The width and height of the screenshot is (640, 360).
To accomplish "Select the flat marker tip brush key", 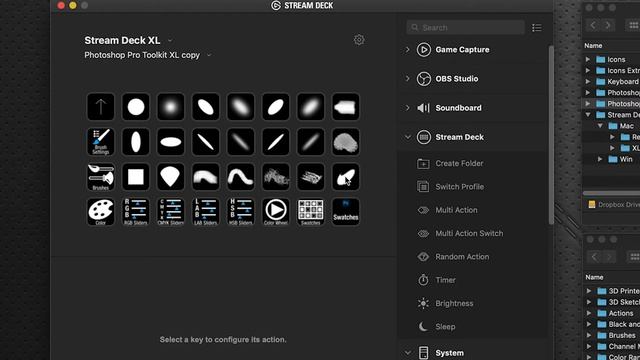I will tap(346, 107).
